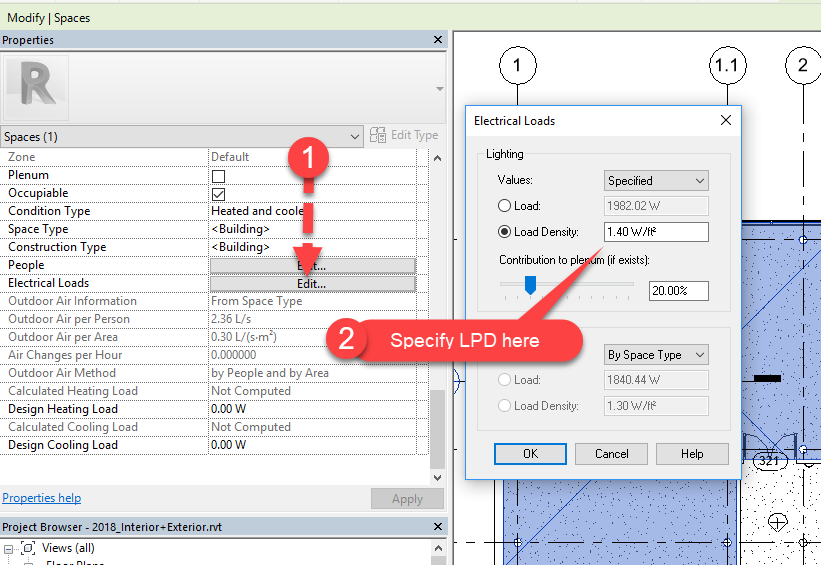
Task: Select the Condition Type value field
Action: [312, 211]
